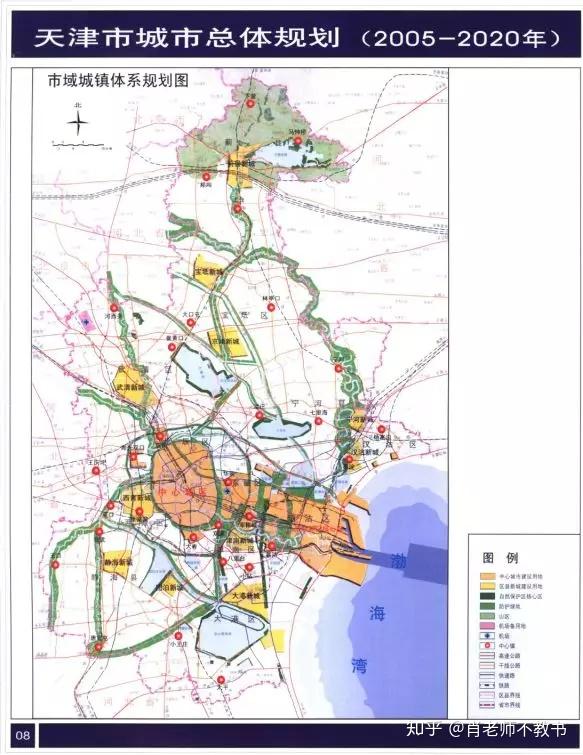Click the orange 中心城市建设用地 legend swatch
The height and width of the screenshot is (755, 583).
[488, 576]
